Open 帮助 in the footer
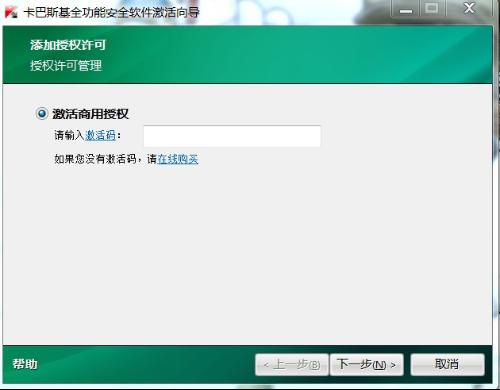 (x=25, y=364)
